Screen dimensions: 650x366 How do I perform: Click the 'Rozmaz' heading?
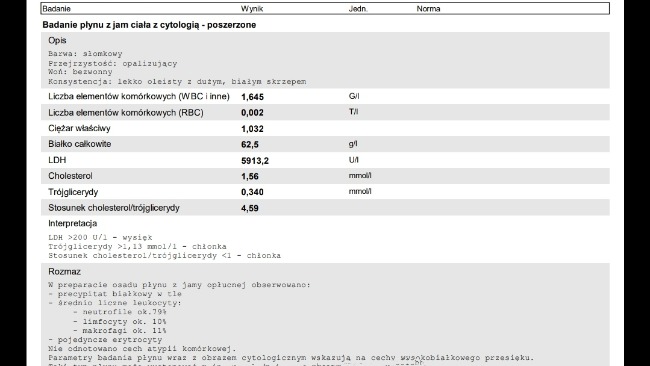point(64,272)
